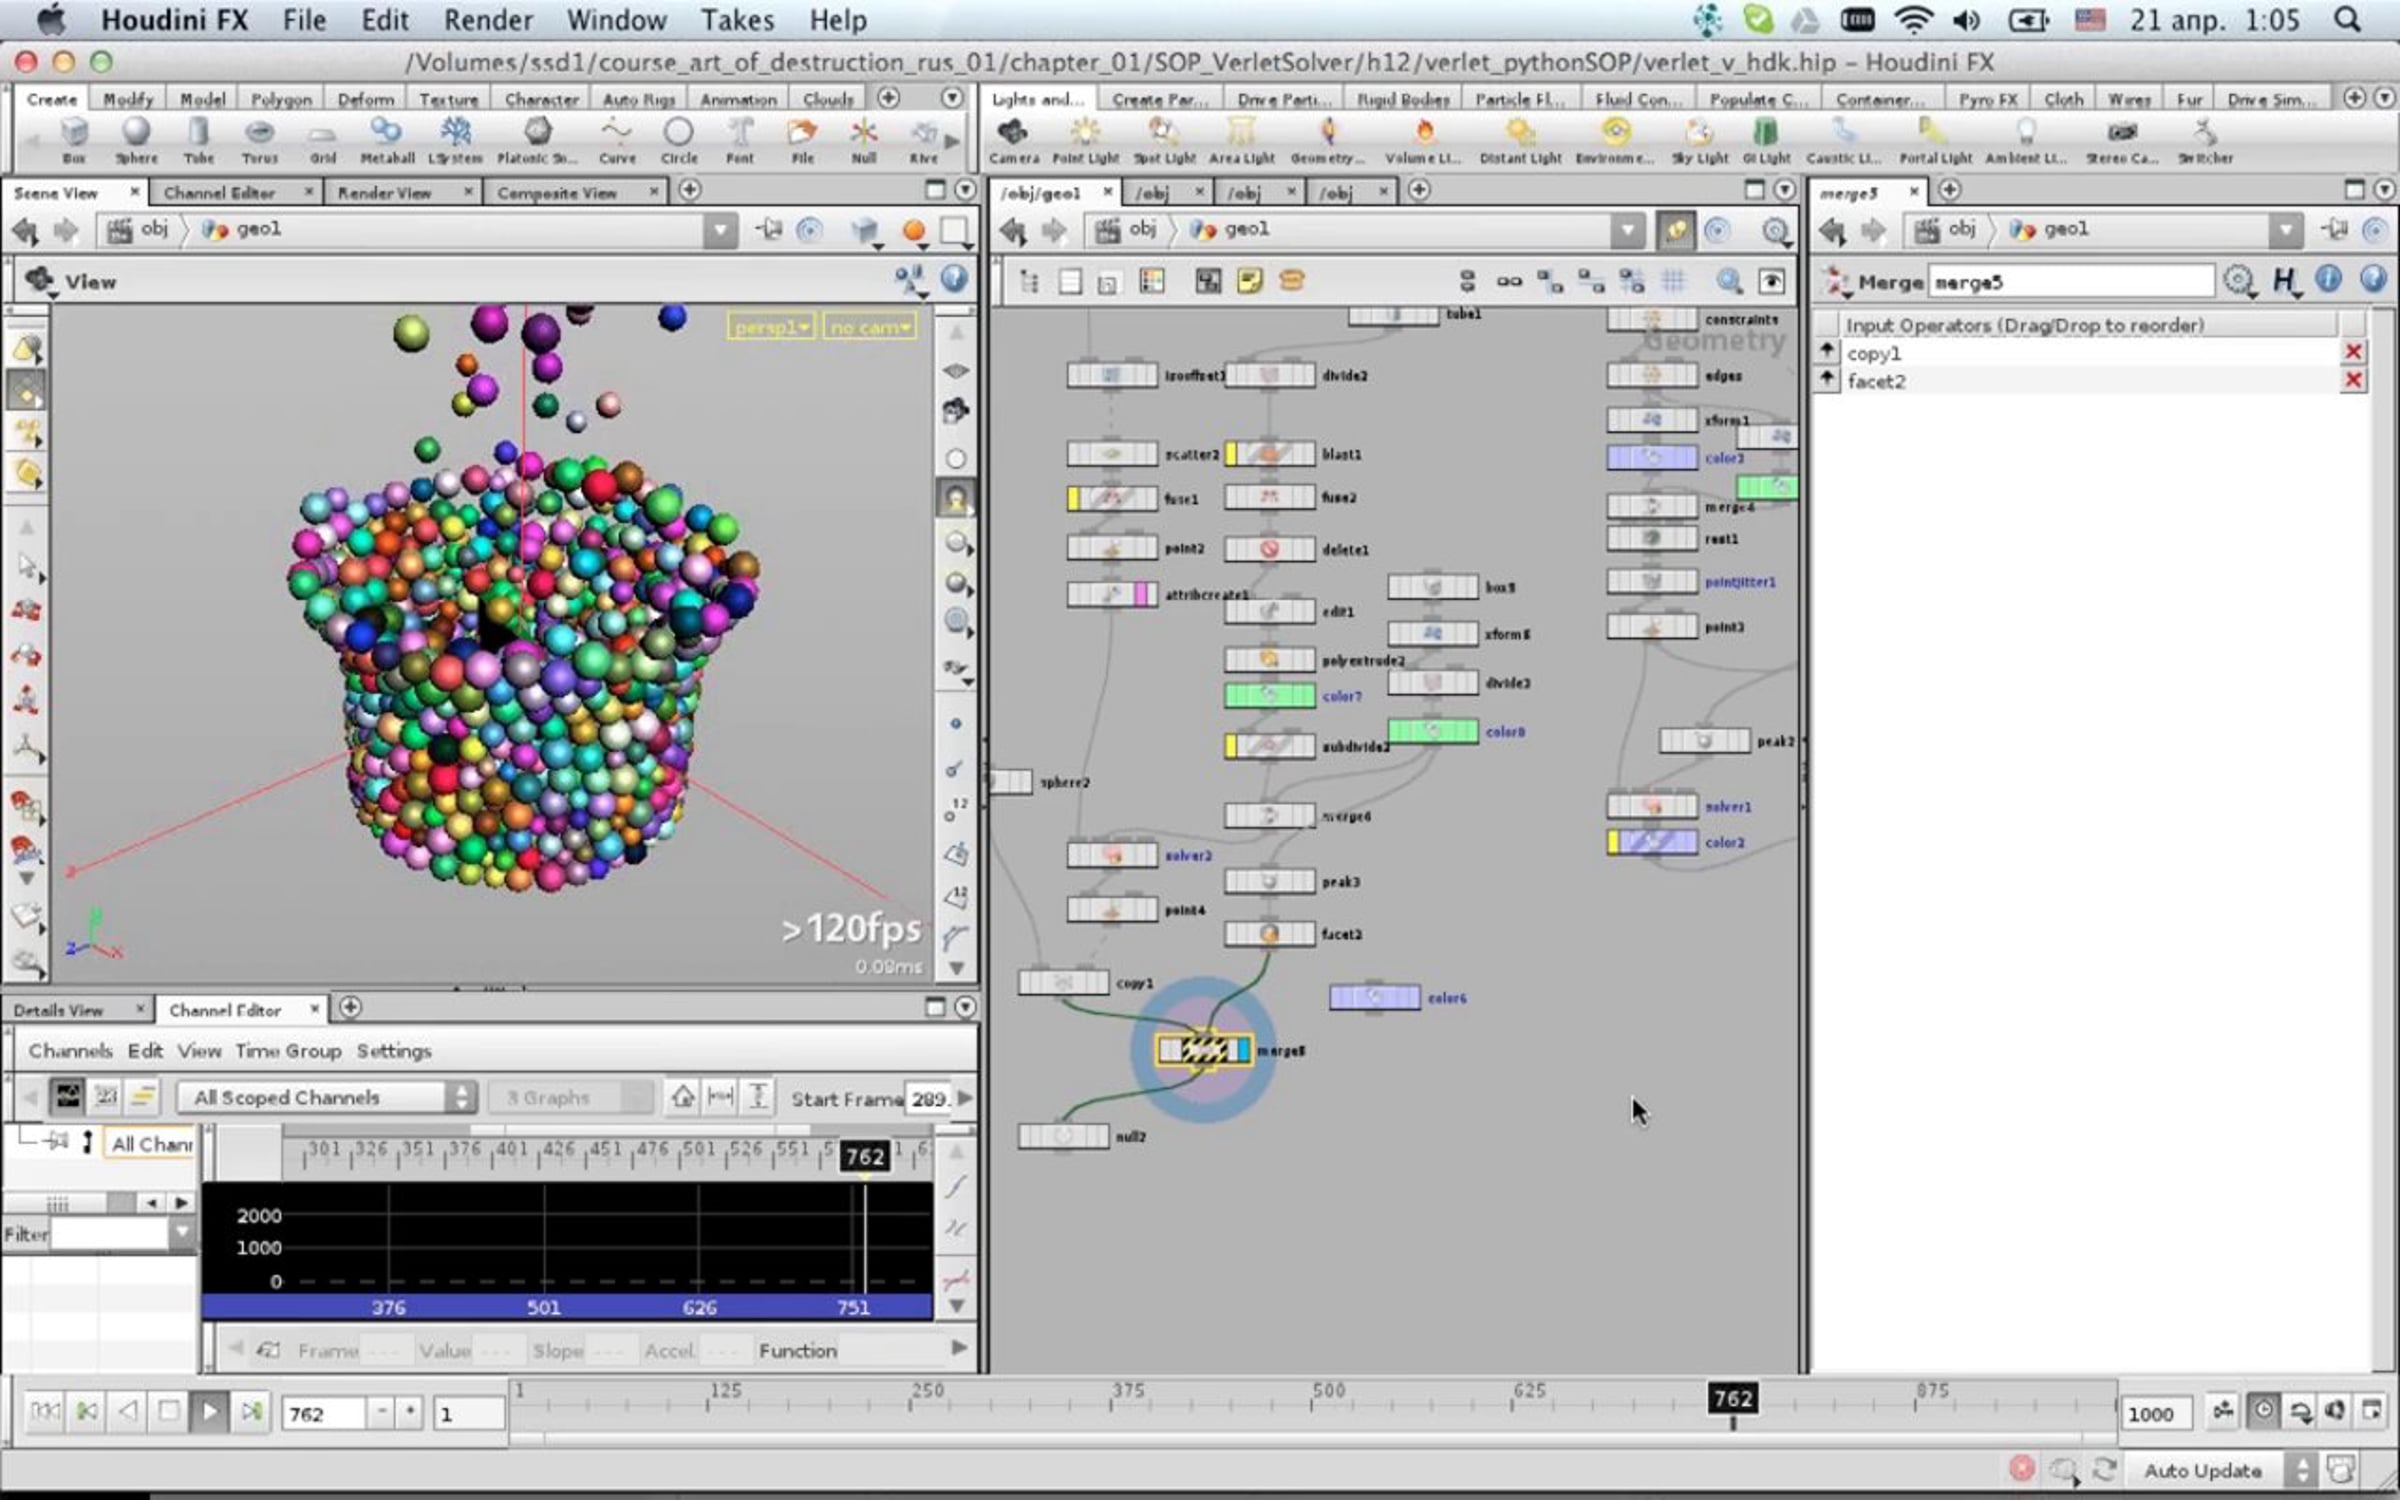Expand the Scene View path dropdown arrow
The width and height of the screenshot is (2400, 1500).
[719, 230]
